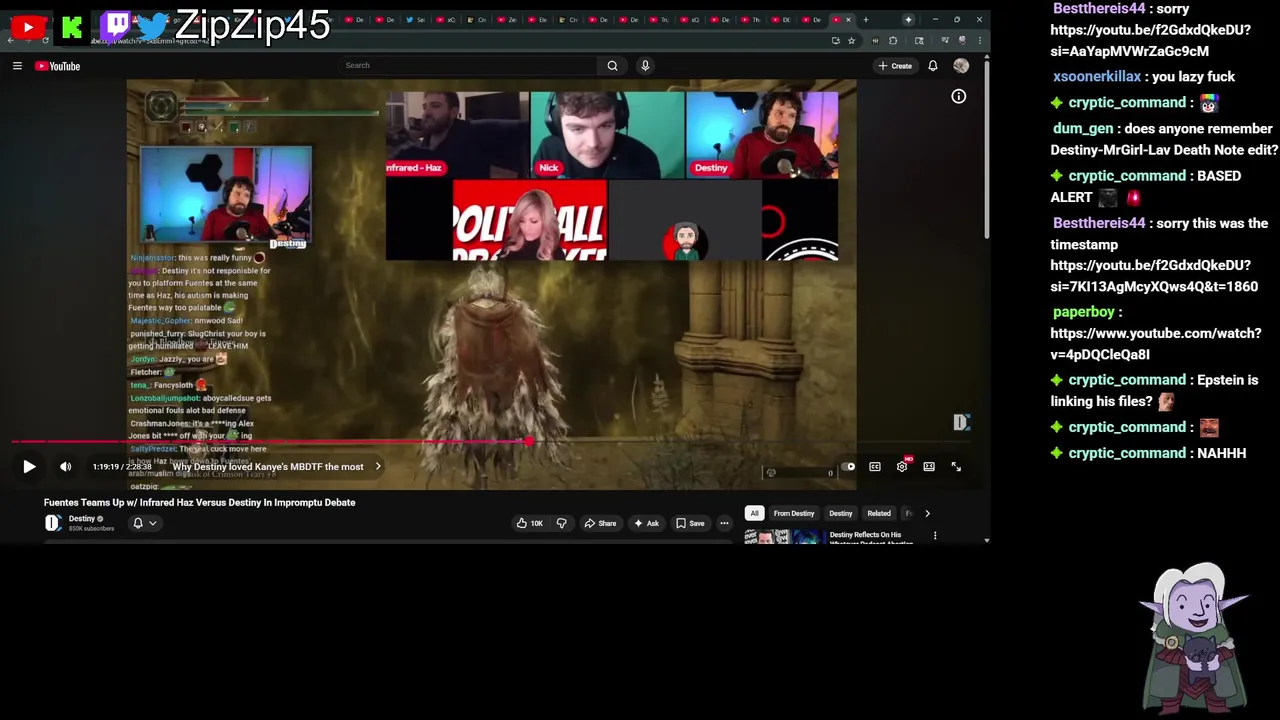
Task: Click the red YouTube logo in the overlay
Action: pyautogui.click(x=27, y=28)
